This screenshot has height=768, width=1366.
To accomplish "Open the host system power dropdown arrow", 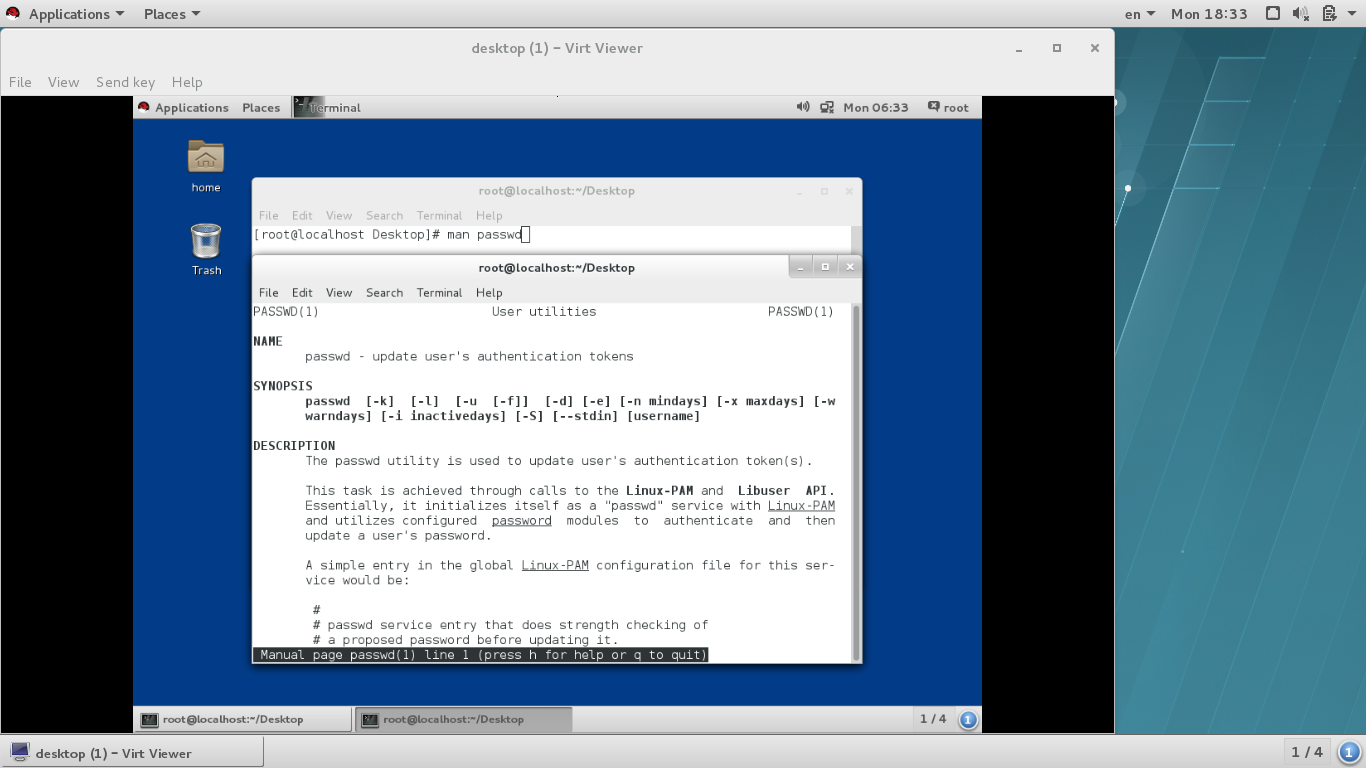I will 1352,14.
